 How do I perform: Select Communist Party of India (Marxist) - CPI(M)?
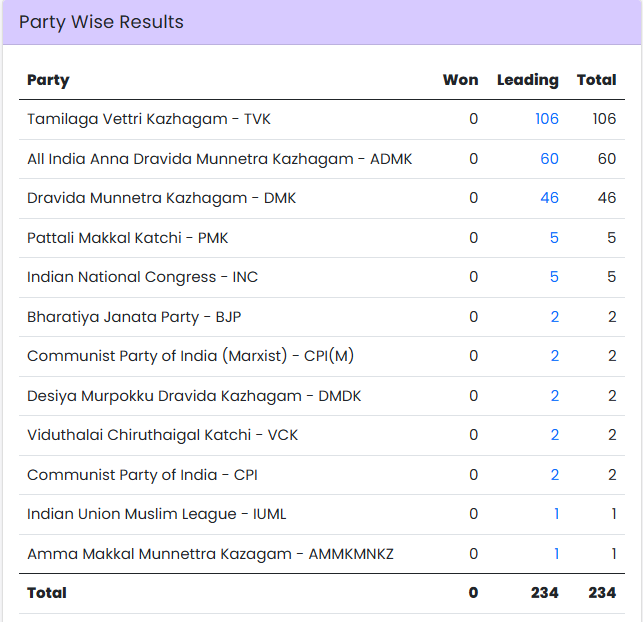(191, 356)
